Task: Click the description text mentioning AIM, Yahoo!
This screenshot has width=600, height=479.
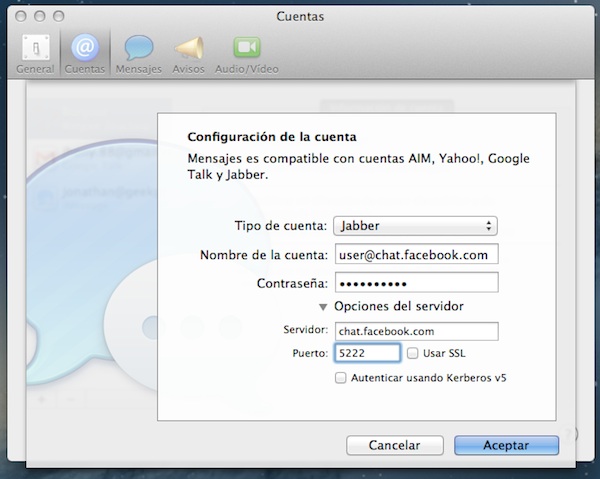Action: (359, 166)
